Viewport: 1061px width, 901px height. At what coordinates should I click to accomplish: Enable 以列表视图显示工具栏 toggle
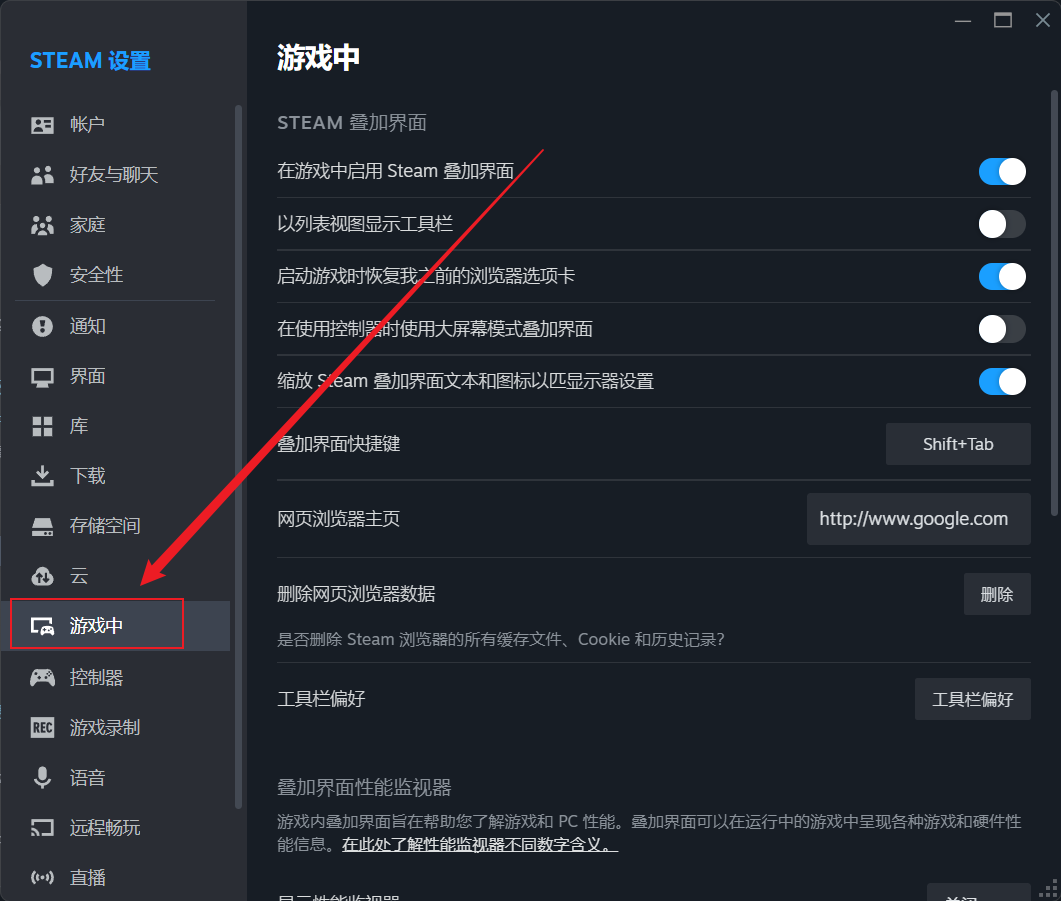[x=1002, y=224]
